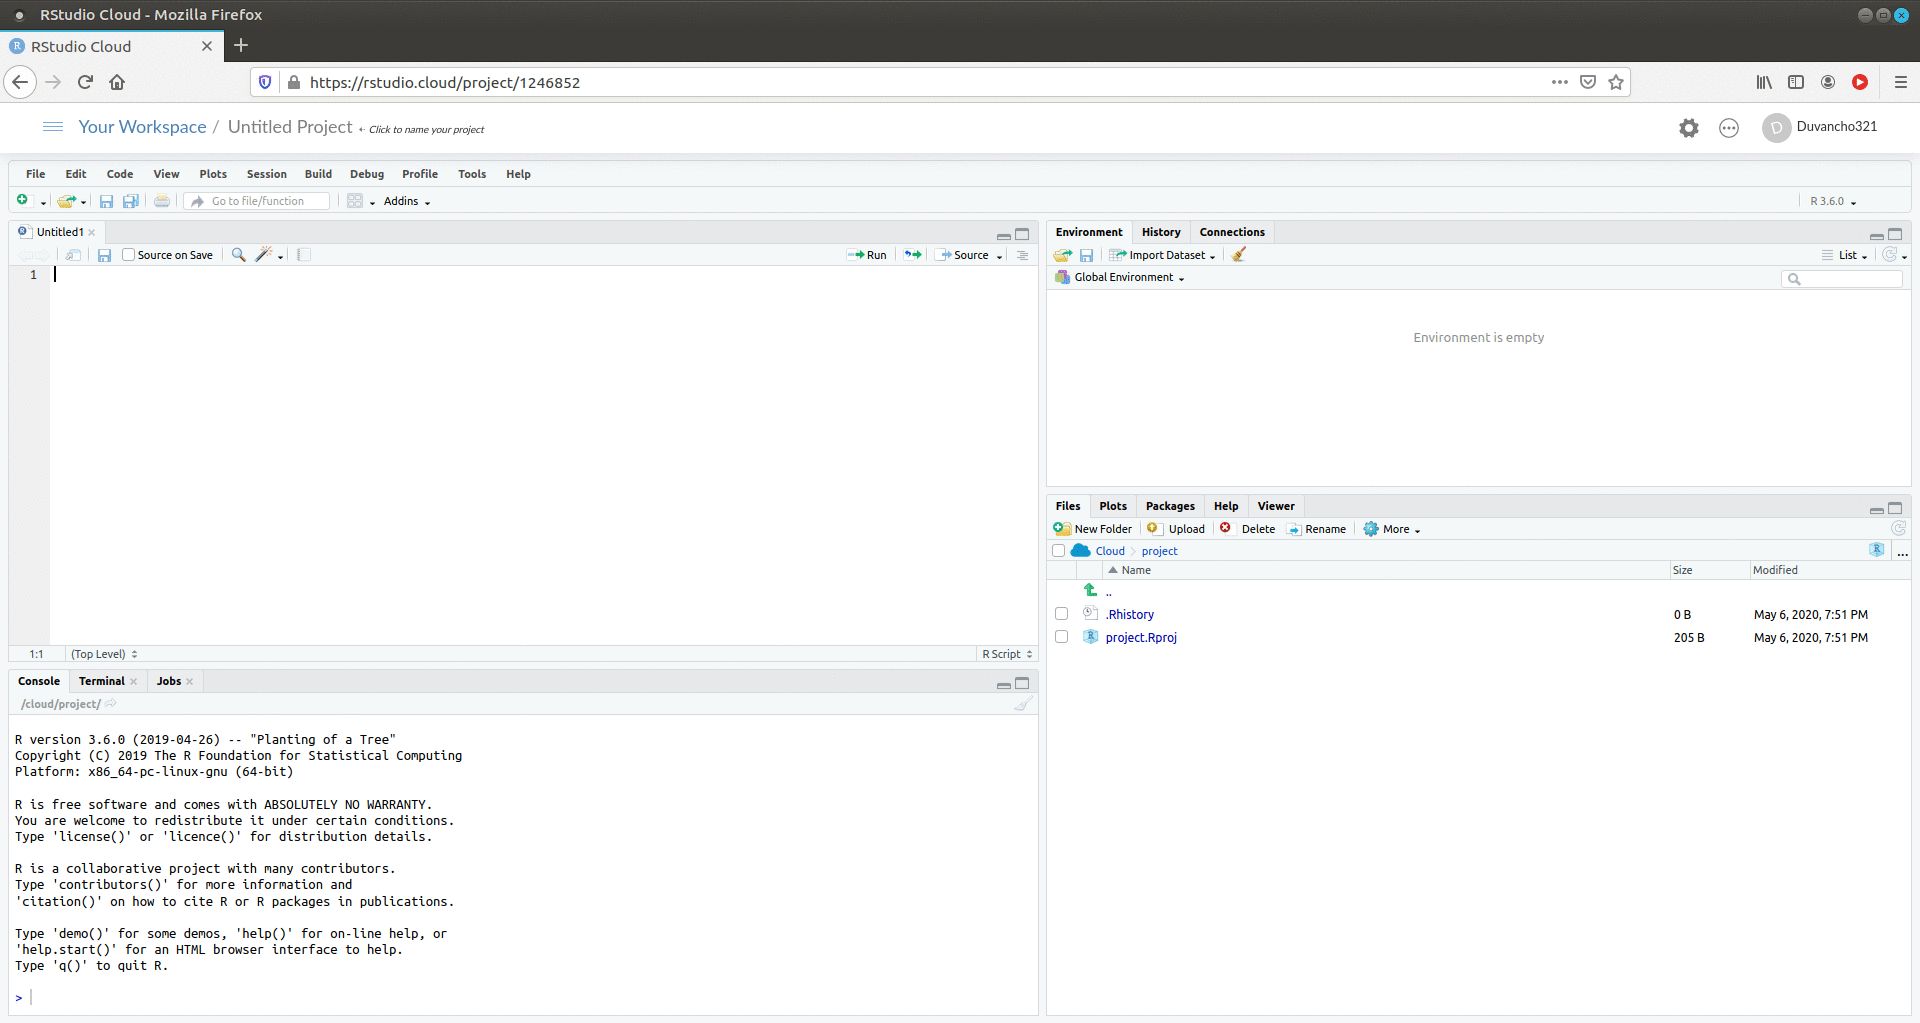The image size is (1920, 1023).
Task: Click the Load workspace icon in Environment
Action: pos(1062,255)
